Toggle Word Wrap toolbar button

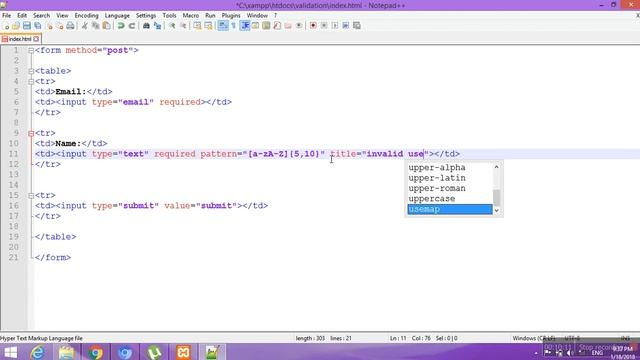click(x=223, y=26)
